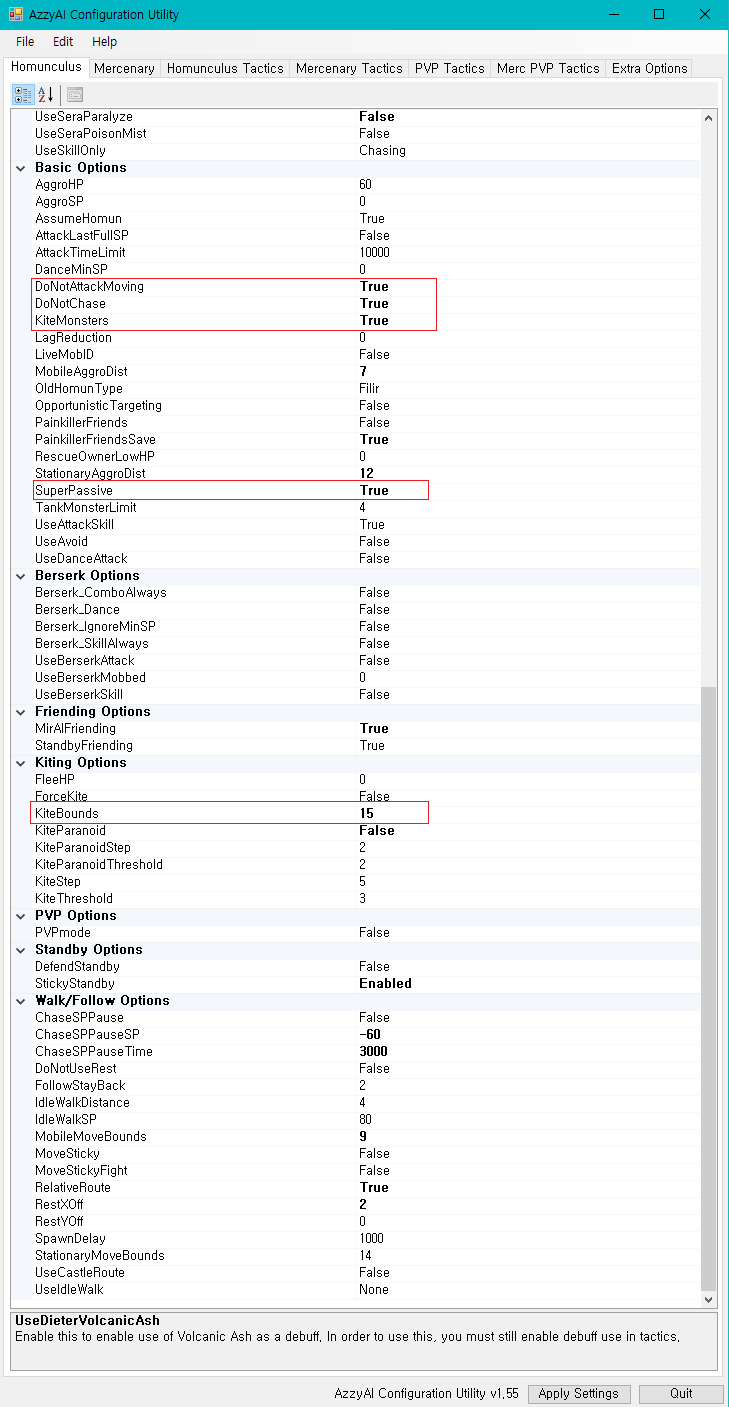Click the Property Pages toolbar icon
The width and height of the screenshot is (729, 1407).
[75, 95]
